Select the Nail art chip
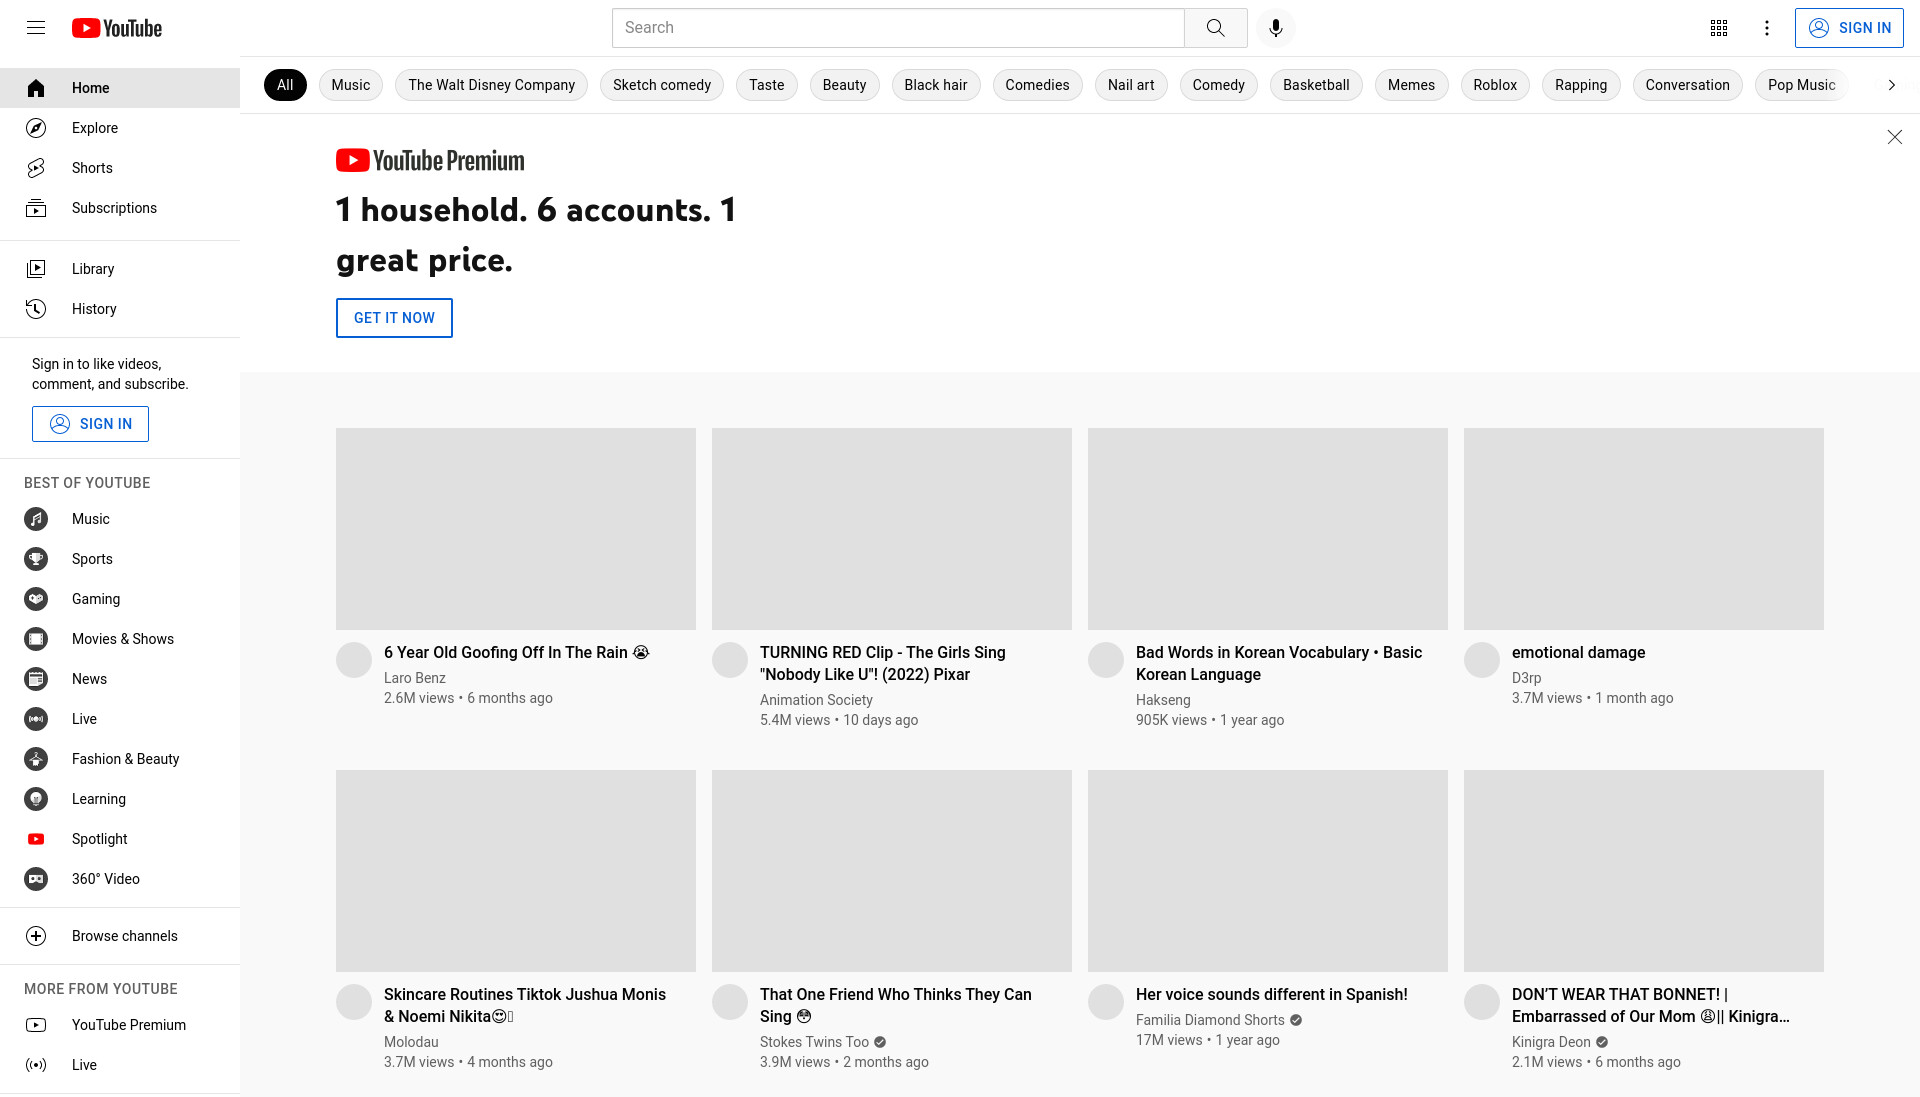The height and width of the screenshot is (1097, 1920). click(1131, 85)
